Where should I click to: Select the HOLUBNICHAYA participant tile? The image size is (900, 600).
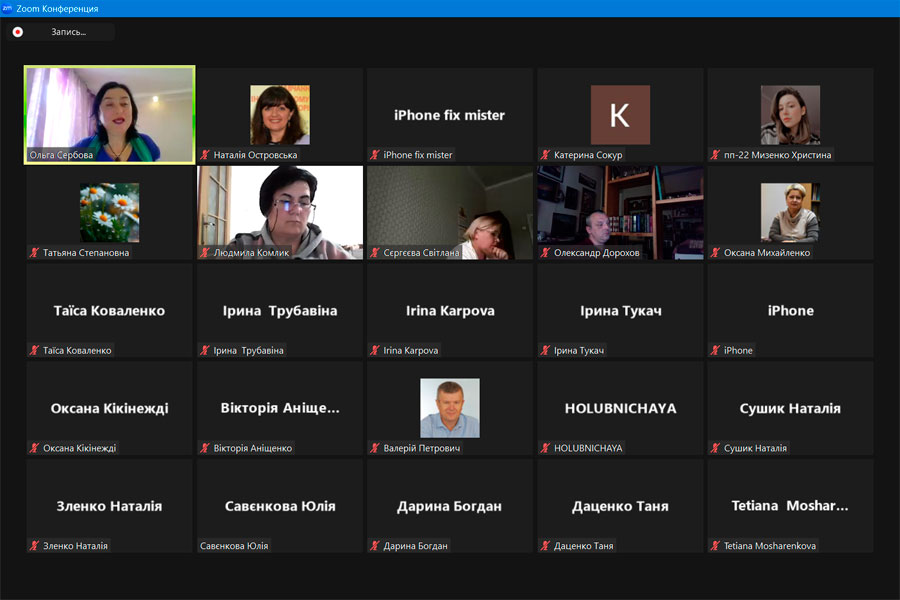(x=620, y=408)
